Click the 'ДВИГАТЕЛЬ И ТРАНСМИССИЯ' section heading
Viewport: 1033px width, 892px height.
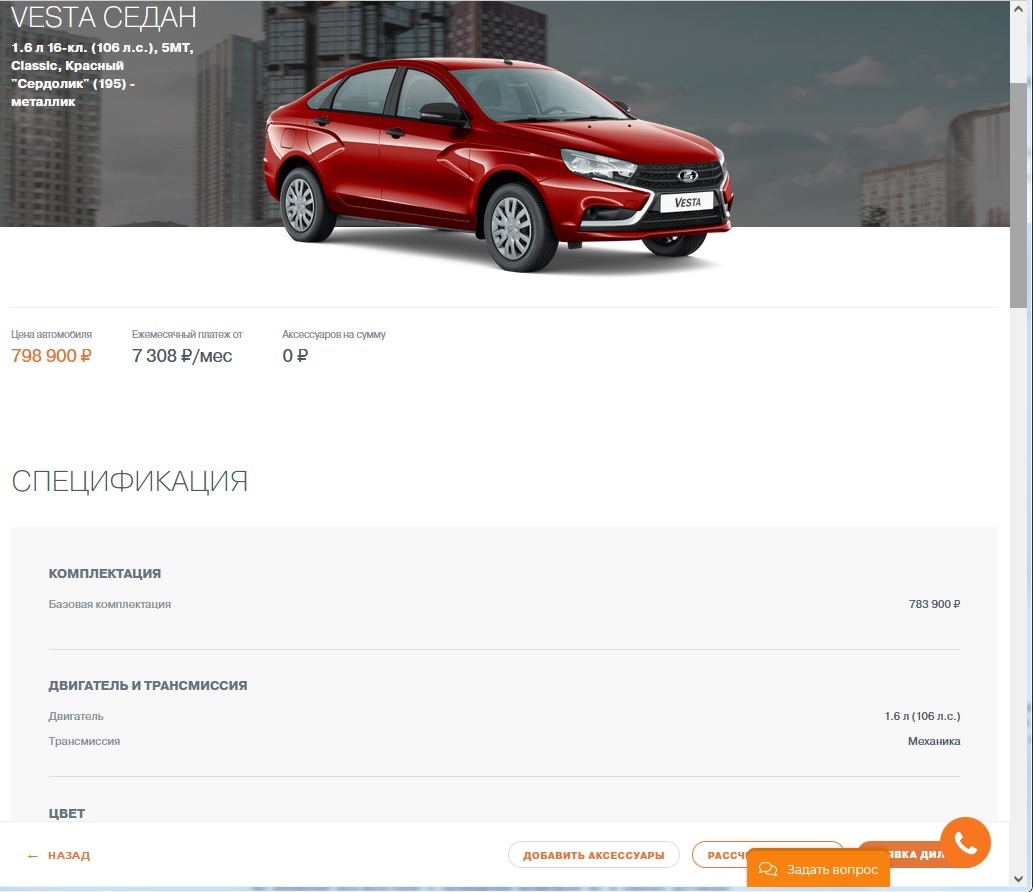pyautogui.click(x=148, y=686)
